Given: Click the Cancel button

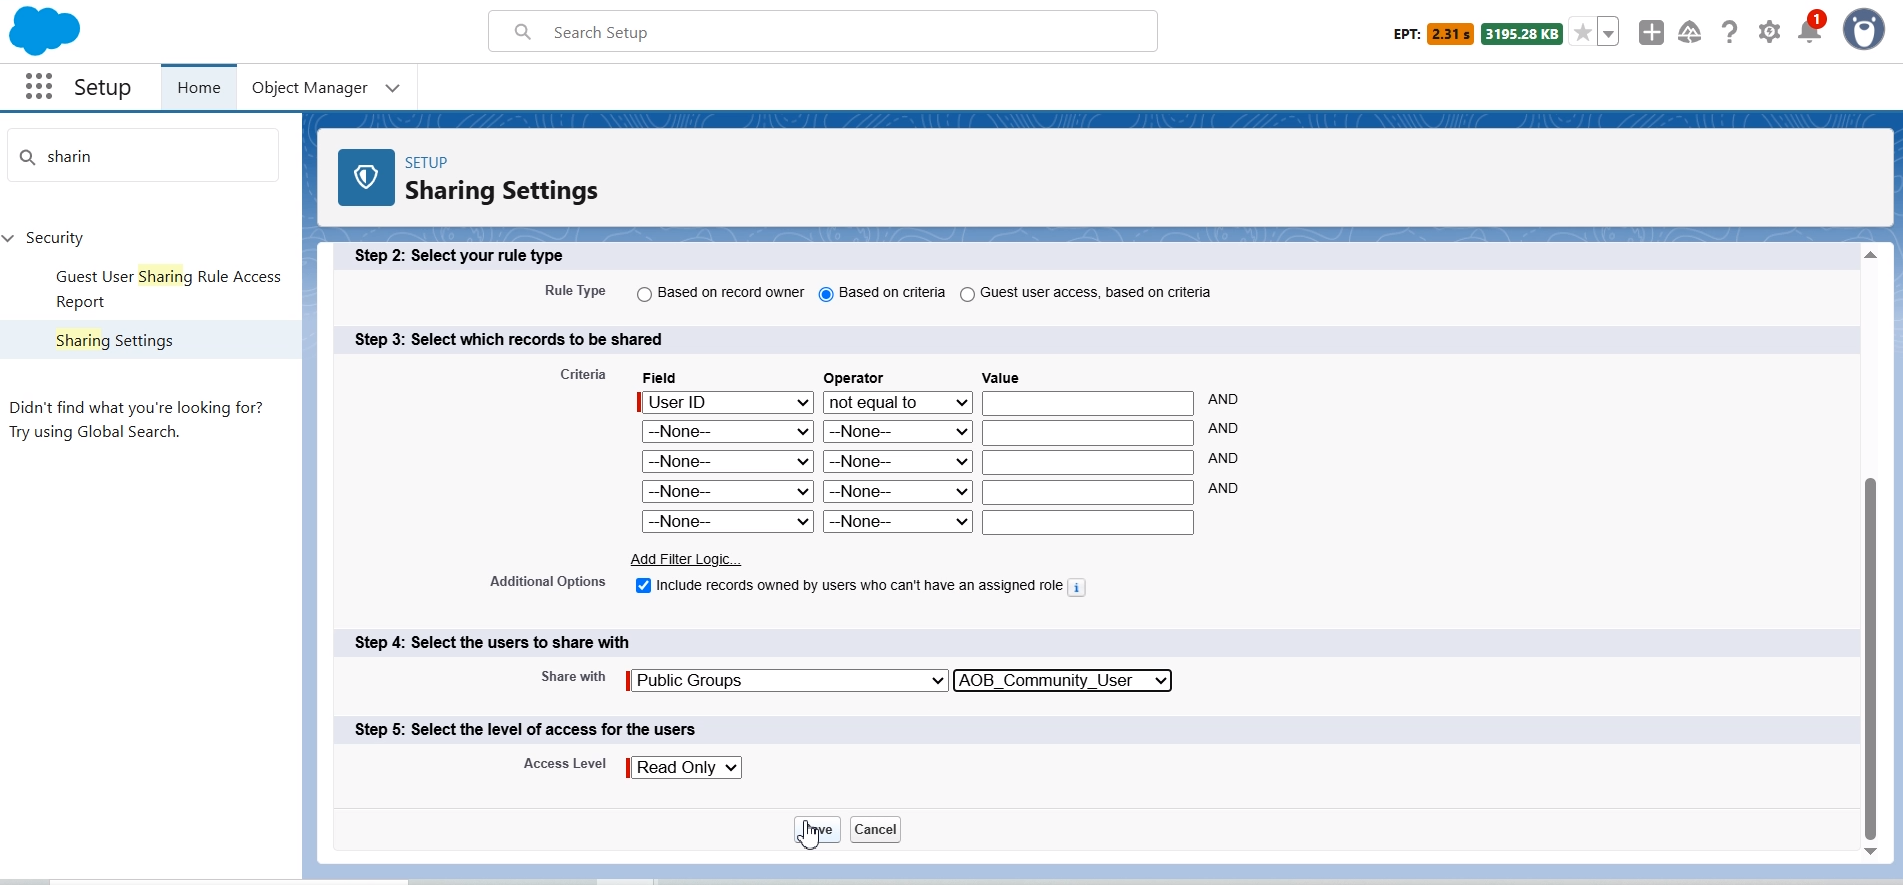Looking at the screenshot, I should [875, 830].
